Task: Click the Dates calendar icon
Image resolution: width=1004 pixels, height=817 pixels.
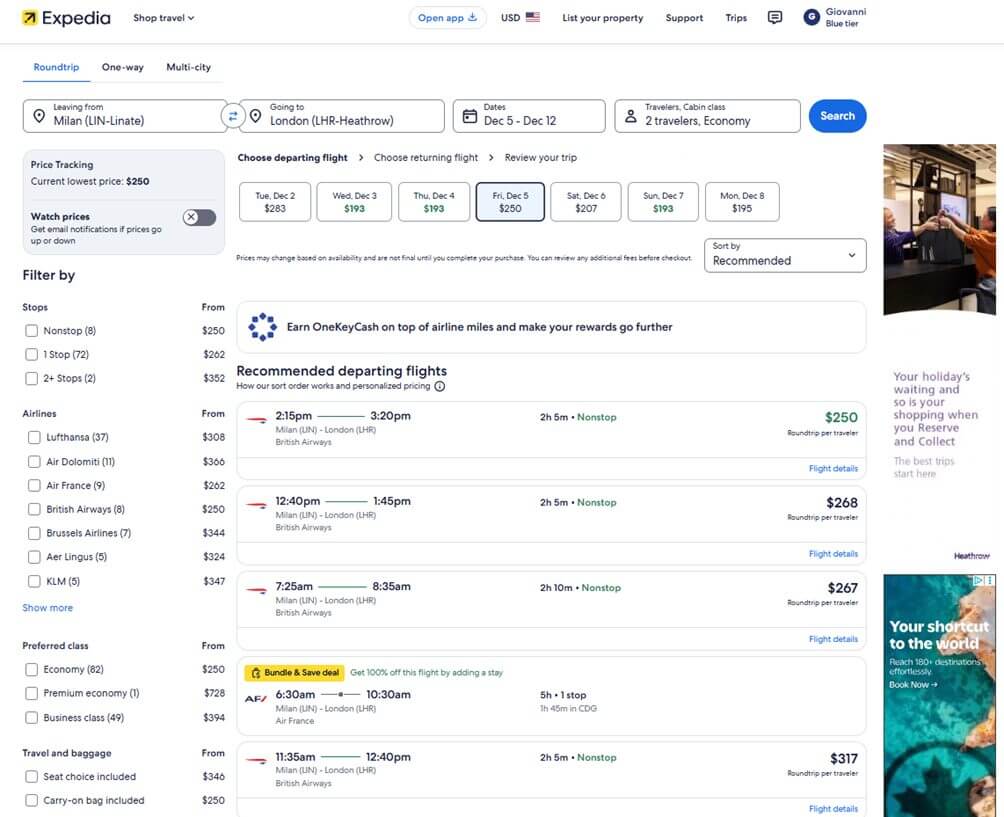Action: click(469, 116)
